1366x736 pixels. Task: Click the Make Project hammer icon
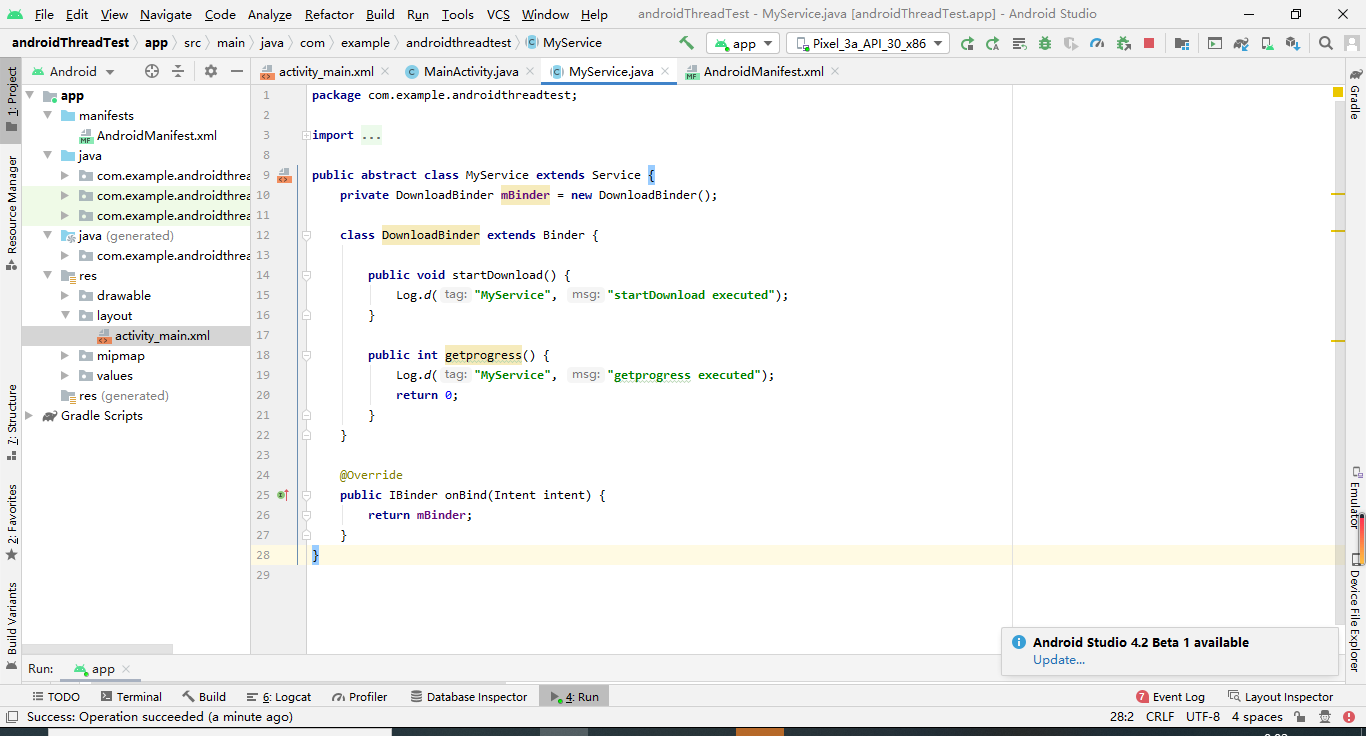[x=686, y=43]
